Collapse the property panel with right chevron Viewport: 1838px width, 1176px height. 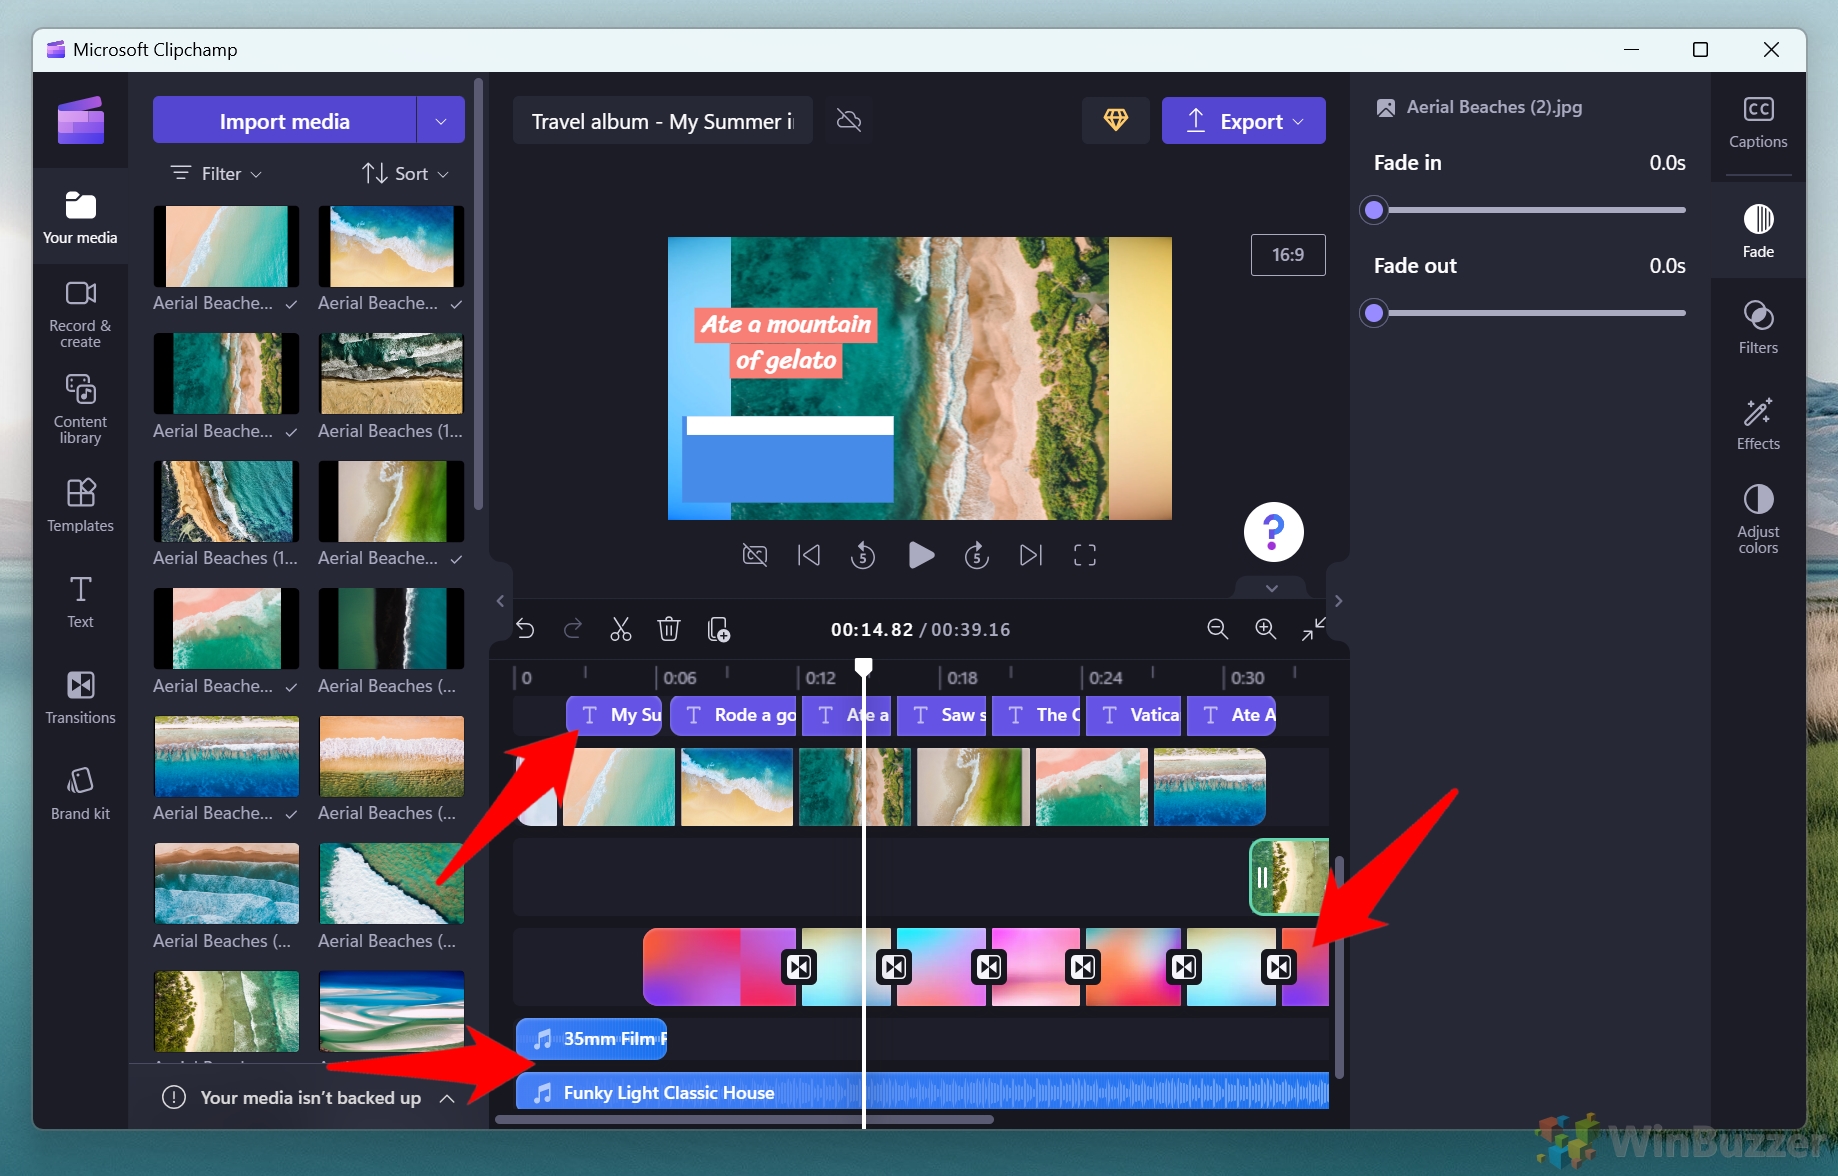click(x=1338, y=601)
